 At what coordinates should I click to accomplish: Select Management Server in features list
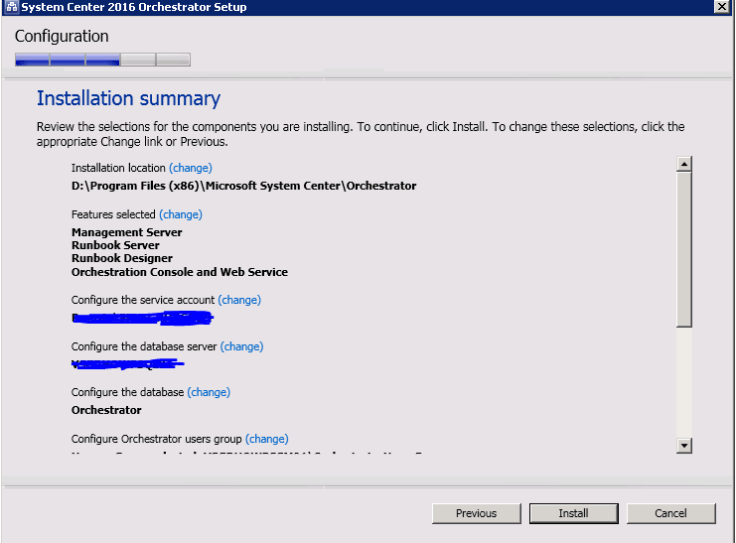[x=127, y=232]
